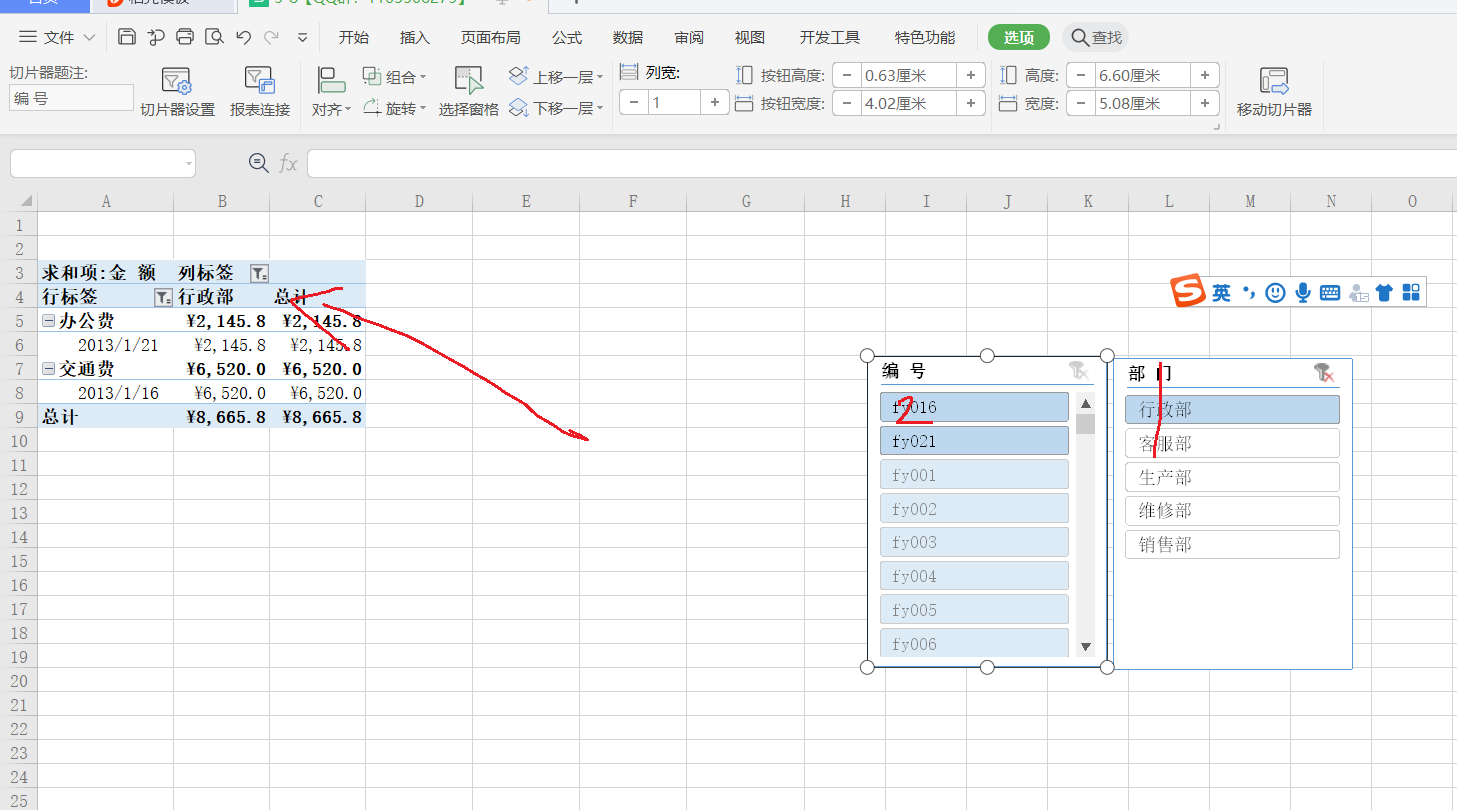Click the 查找 search button
The height and width of the screenshot is (810, 1457).
click(x=1096, y=38)
